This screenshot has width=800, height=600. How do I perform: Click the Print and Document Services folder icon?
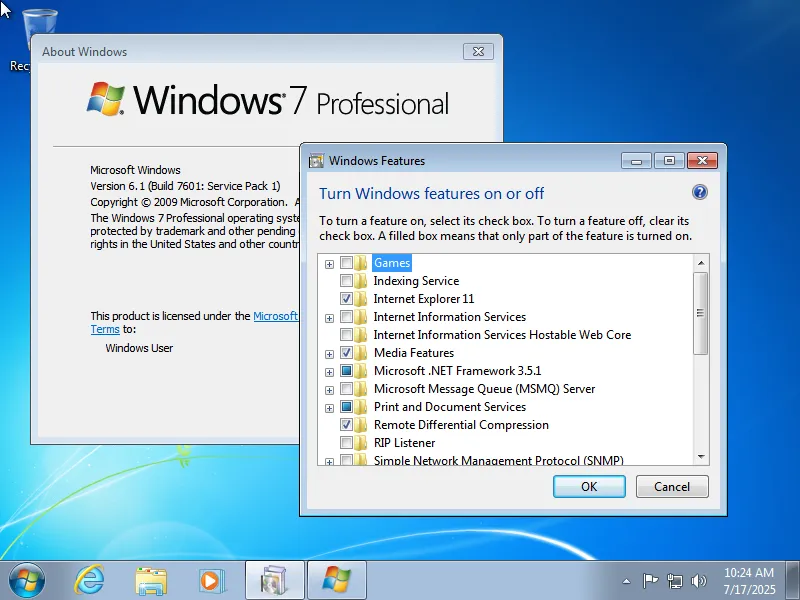[361, 407]
